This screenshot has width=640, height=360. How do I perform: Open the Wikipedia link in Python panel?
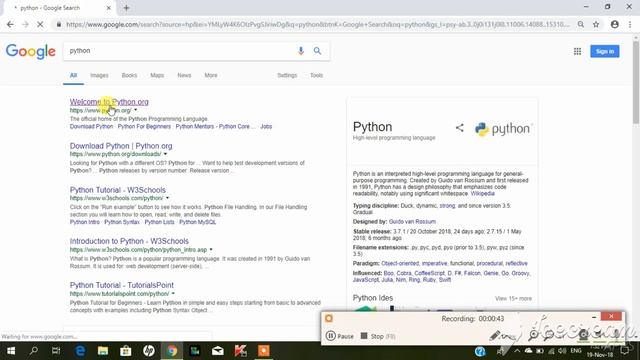point(482,193)
